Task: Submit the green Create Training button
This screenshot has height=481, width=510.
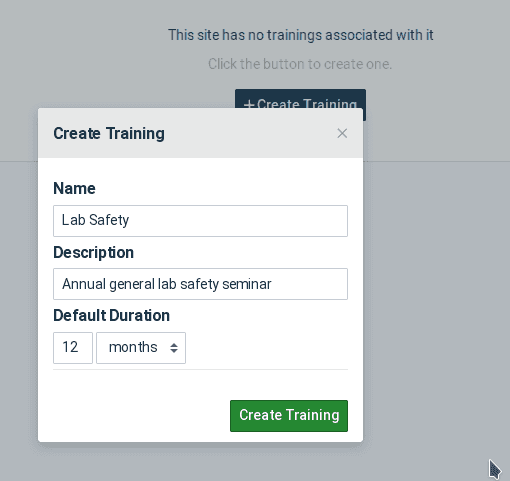Action: (289, 416)
